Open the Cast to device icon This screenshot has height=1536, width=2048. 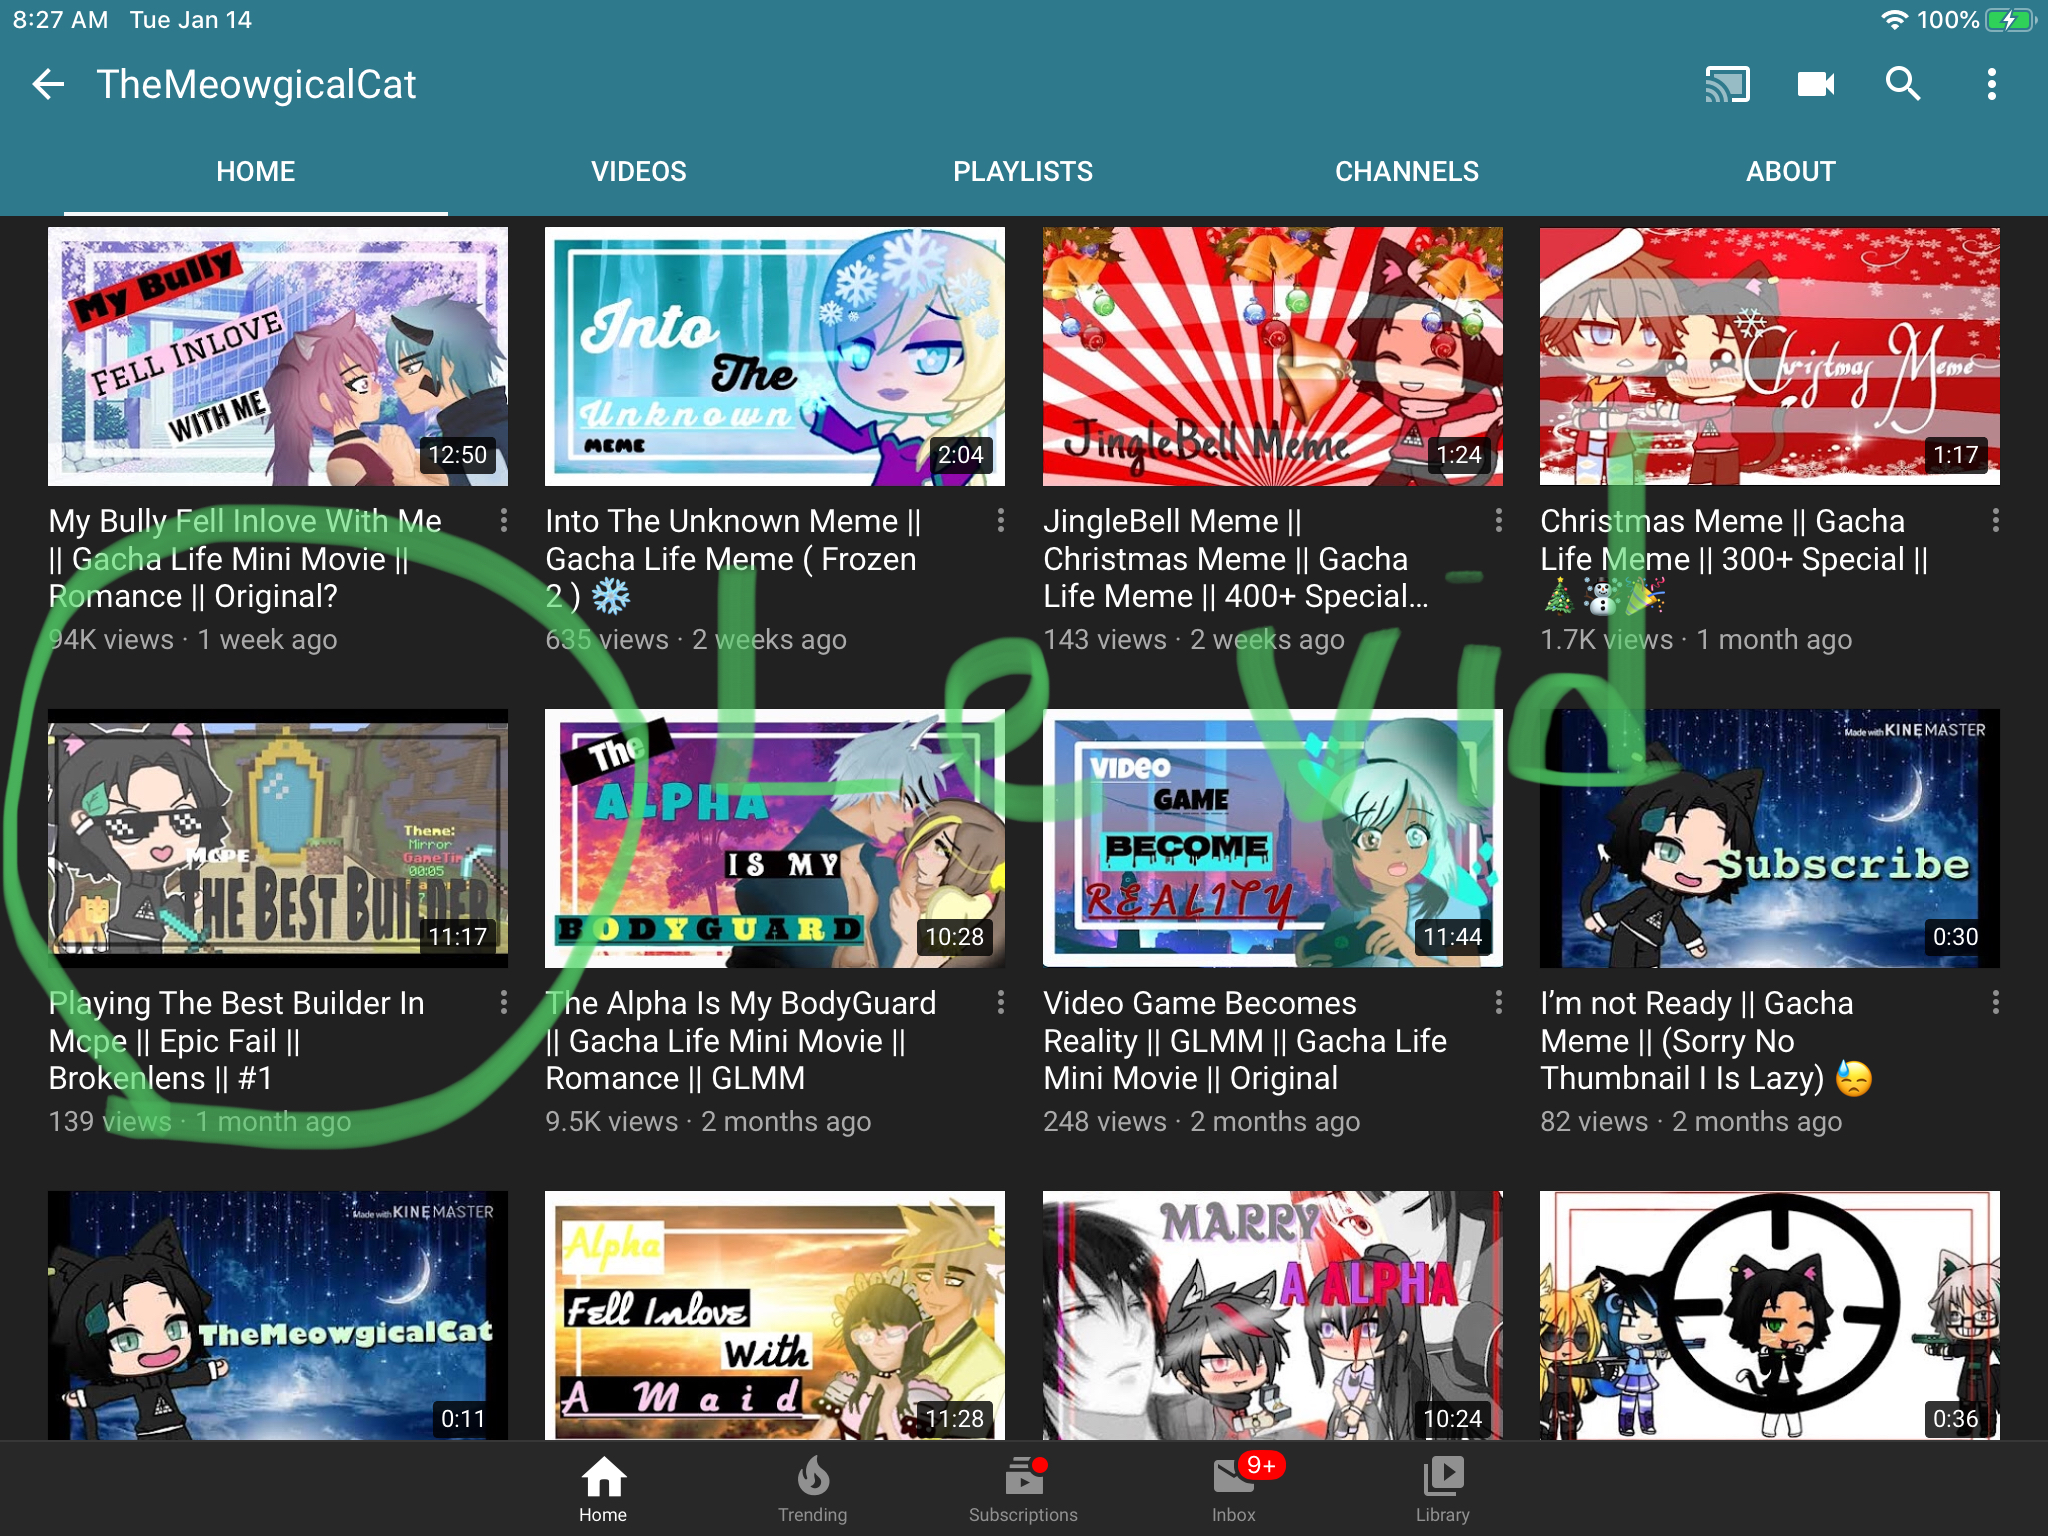pyautogui.click(x=1727, y=84)
